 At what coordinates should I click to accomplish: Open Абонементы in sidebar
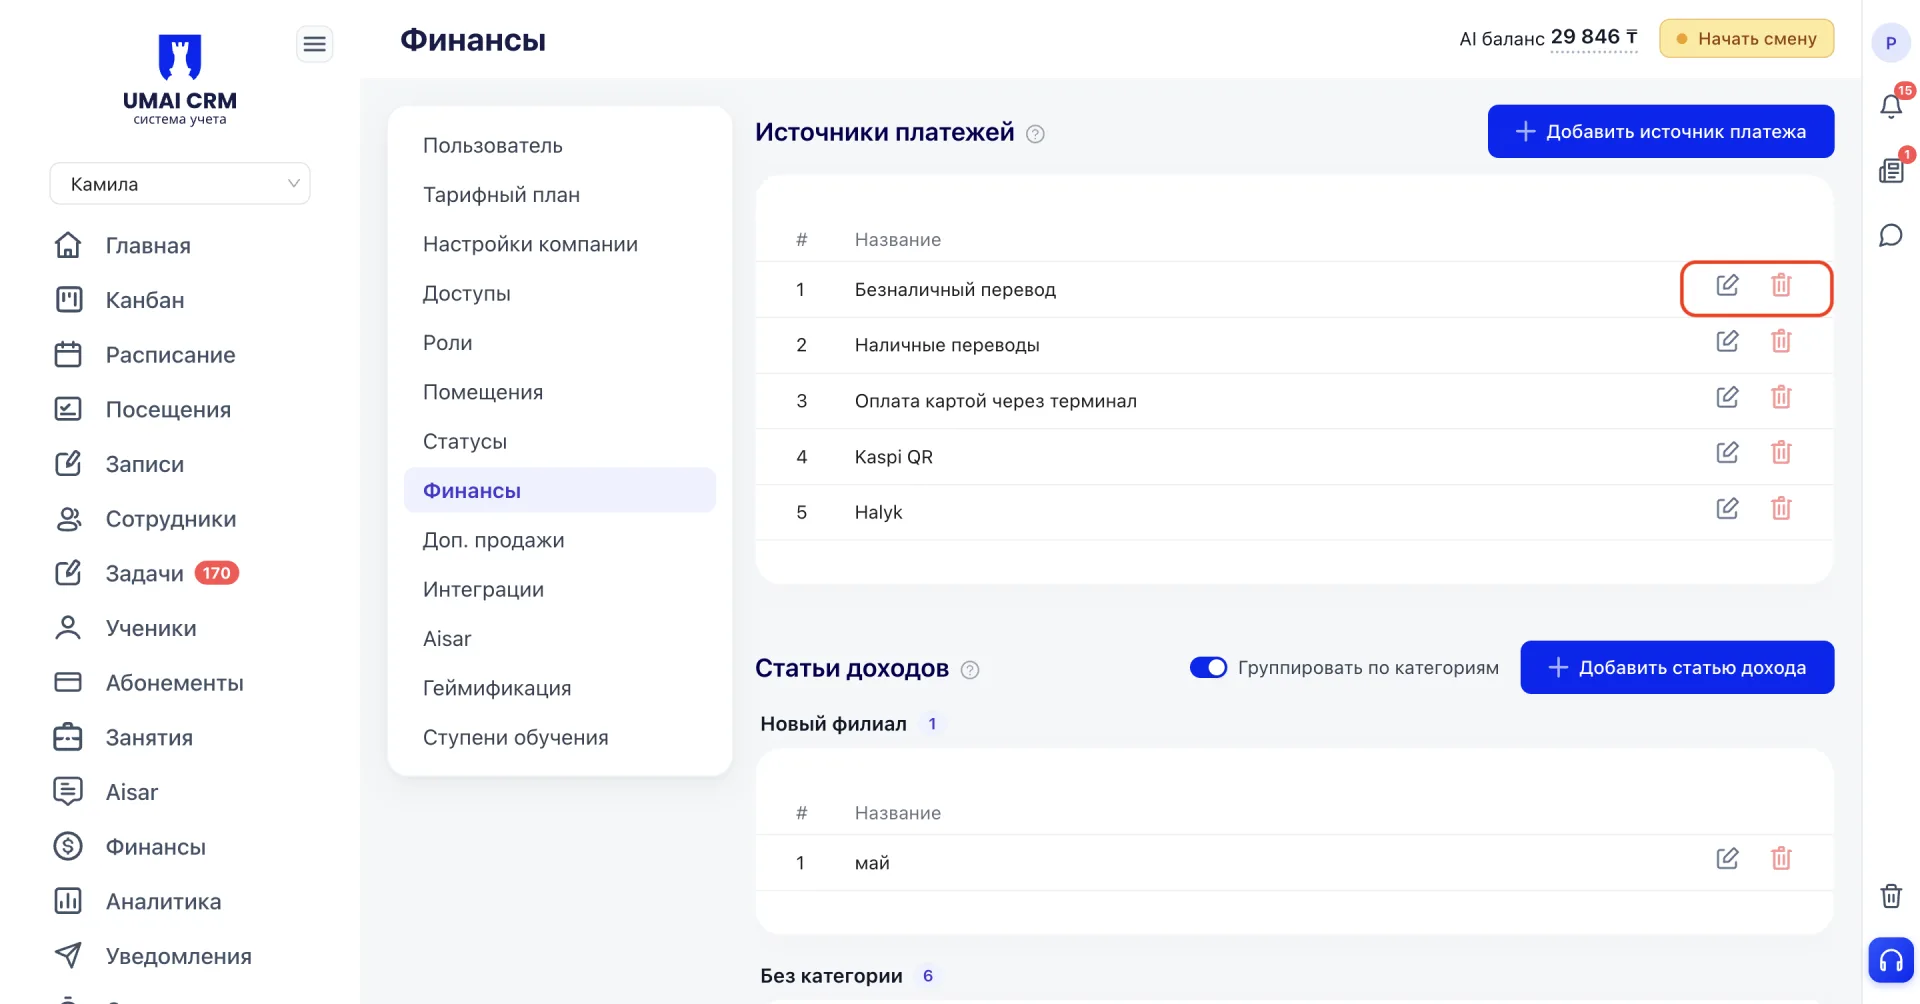point(175,683)
